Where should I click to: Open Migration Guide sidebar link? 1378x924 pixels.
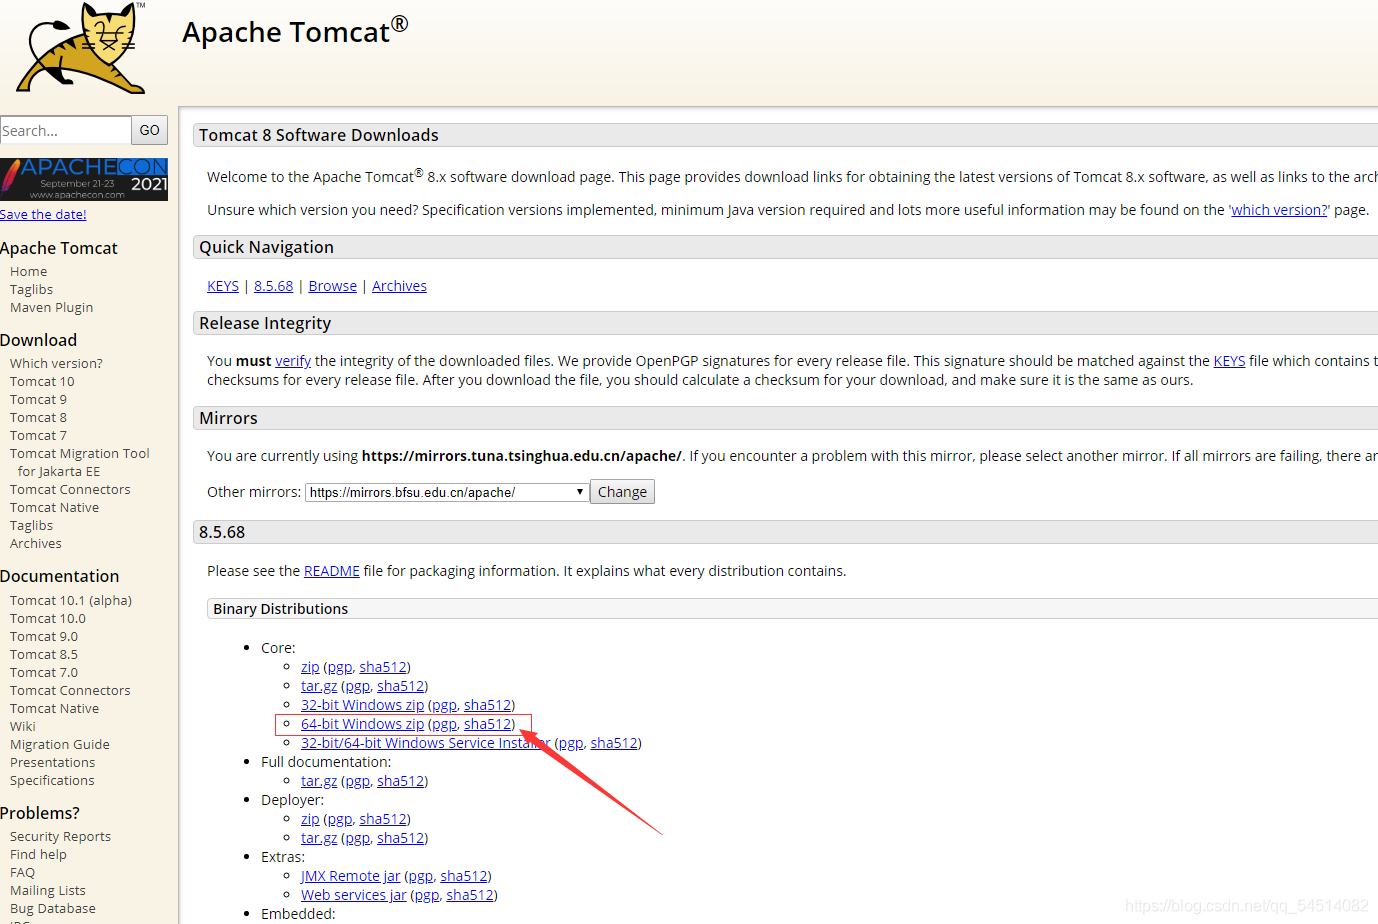click(60, 745)
